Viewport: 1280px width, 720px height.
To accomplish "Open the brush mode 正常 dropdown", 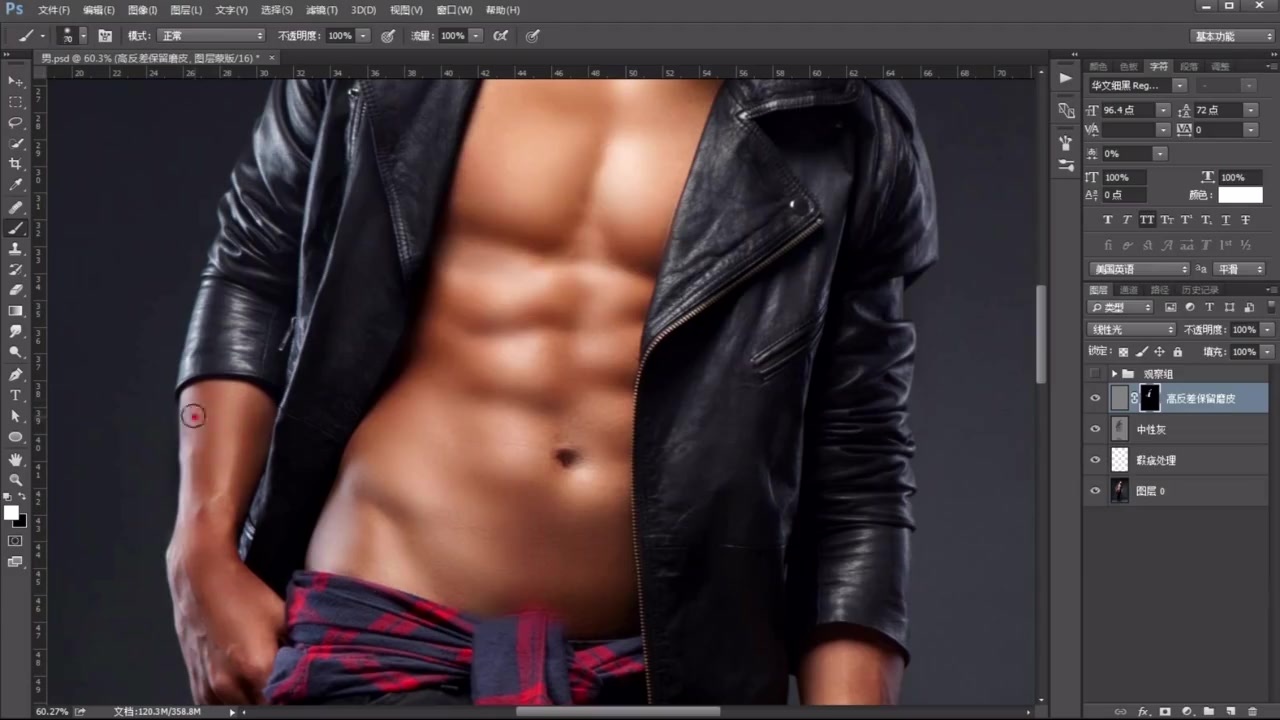I will [211, 35].
